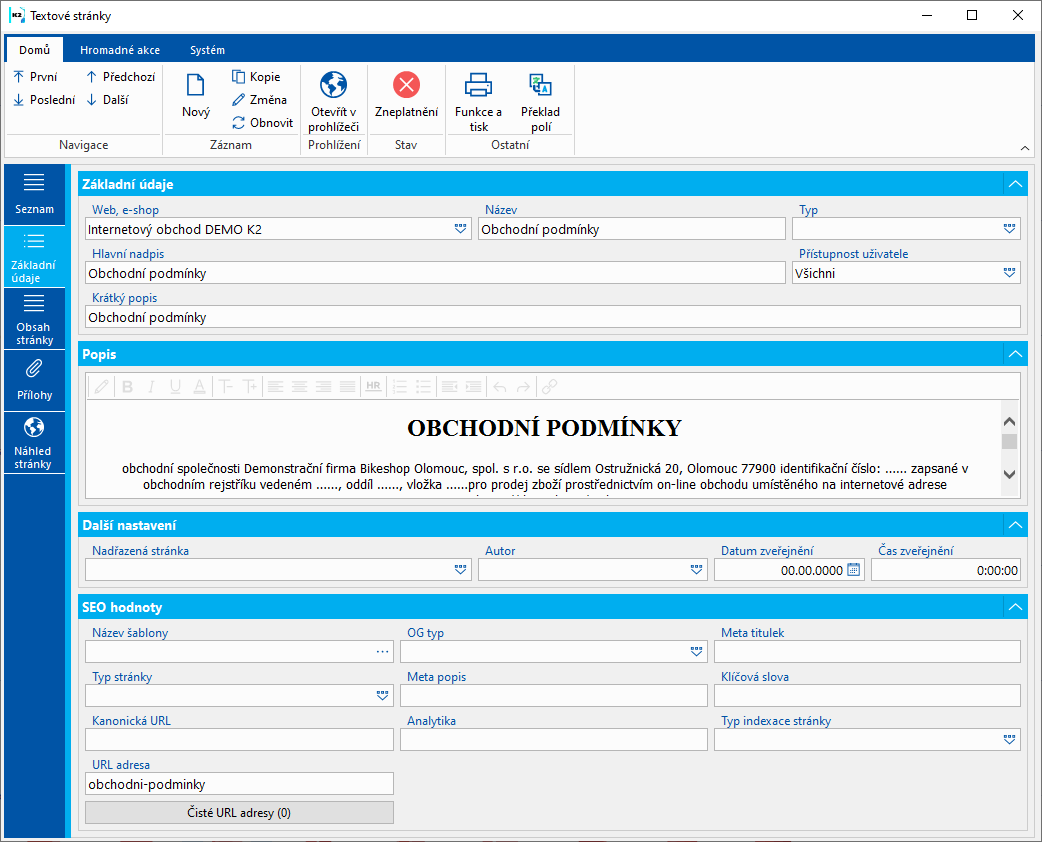Click the Italic button in Popis editor
This screenshot has height=842, width=1042.
tap(152, 387)
